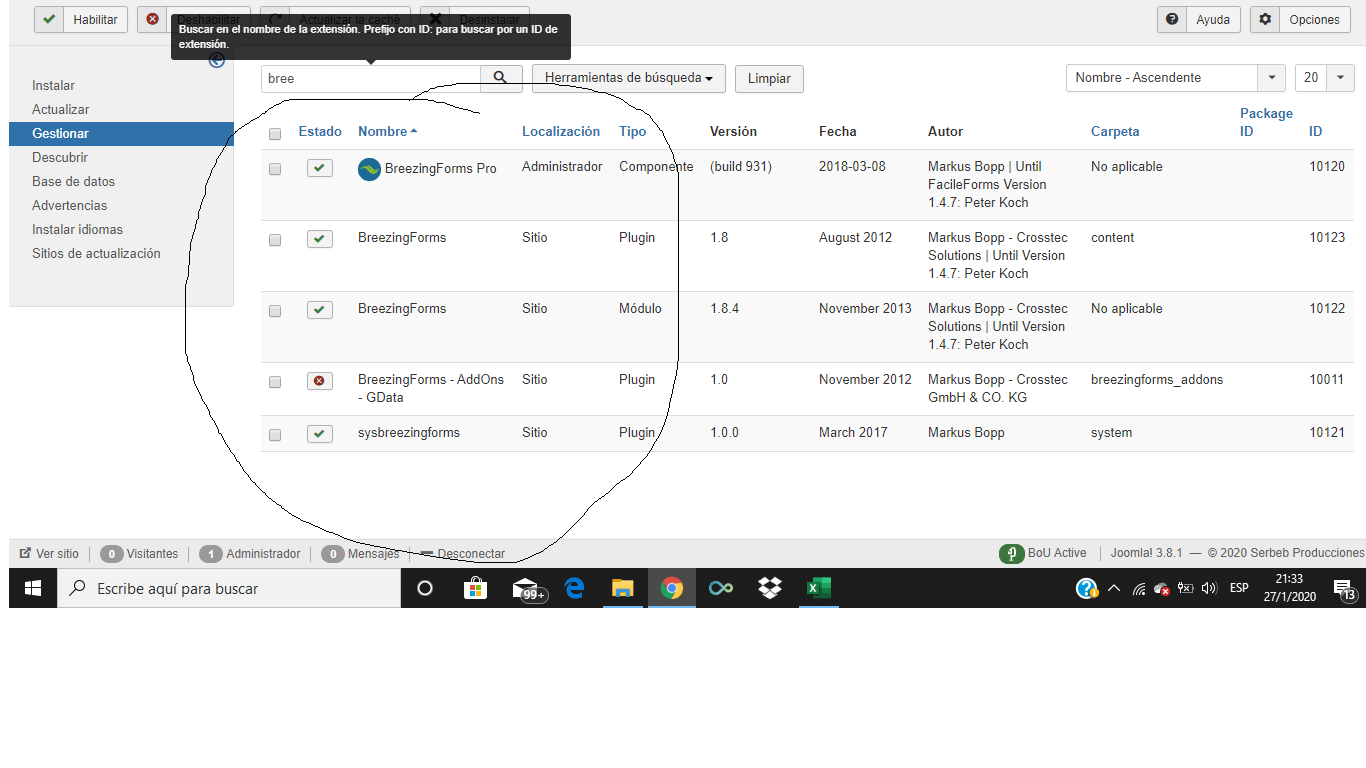The image size is (1366, 768).
Task: Click Desconectar logout link in footer
Action: (462, 554)
